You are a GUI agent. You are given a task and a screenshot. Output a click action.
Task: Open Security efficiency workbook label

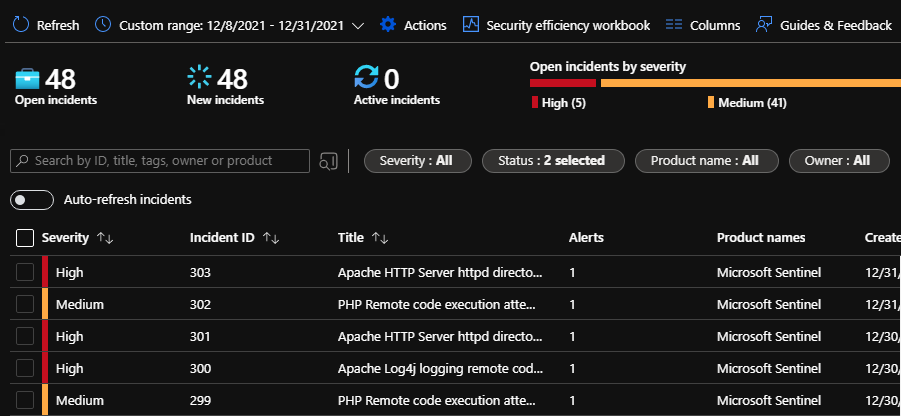click(568, 25)
